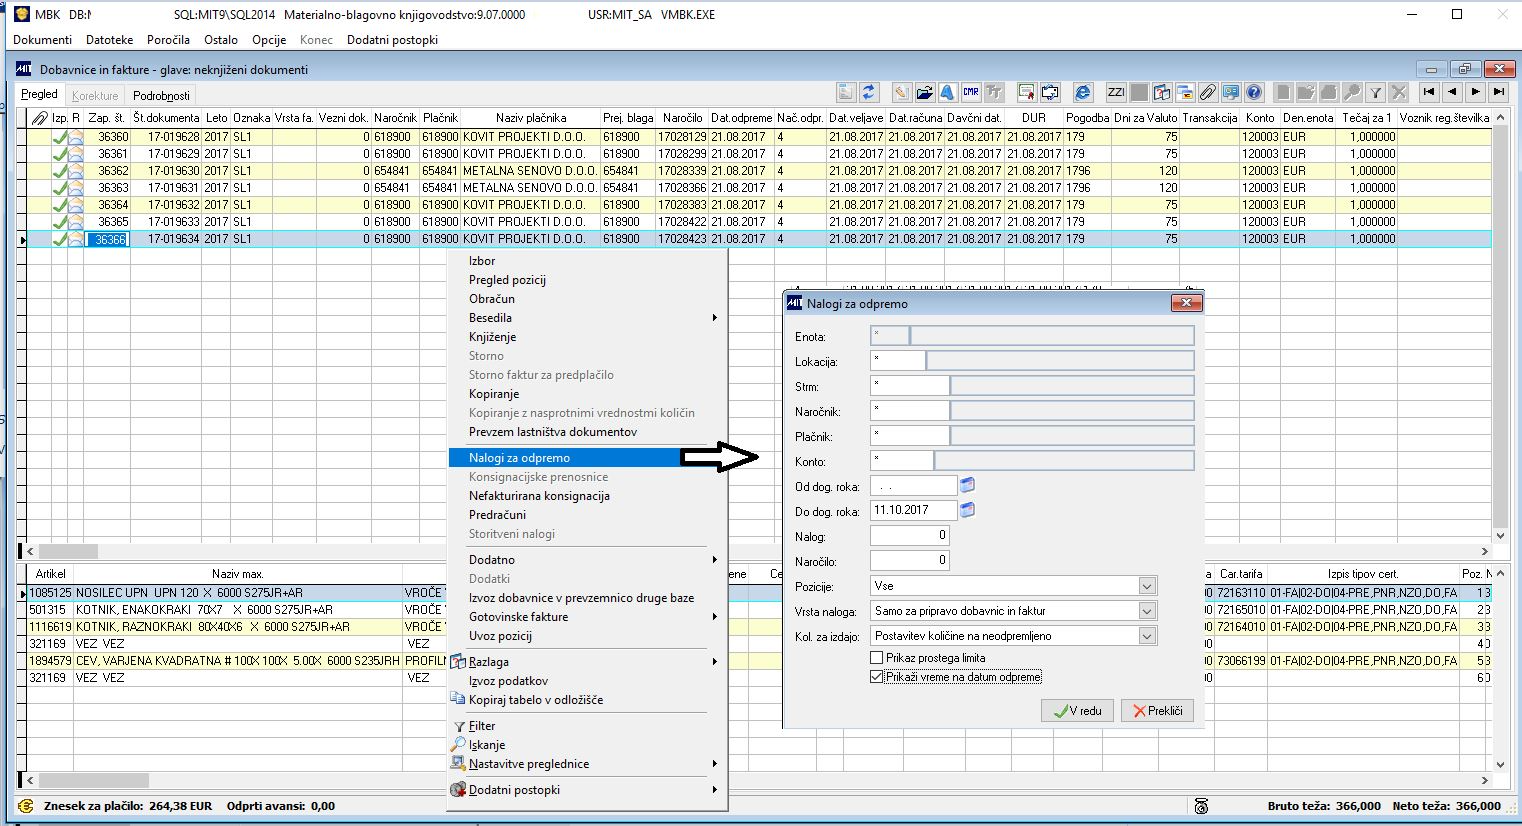The height and width of the screenshot is (826, 1522).
Task: Click the open folder toolbar icon
Action: point(924,92)
